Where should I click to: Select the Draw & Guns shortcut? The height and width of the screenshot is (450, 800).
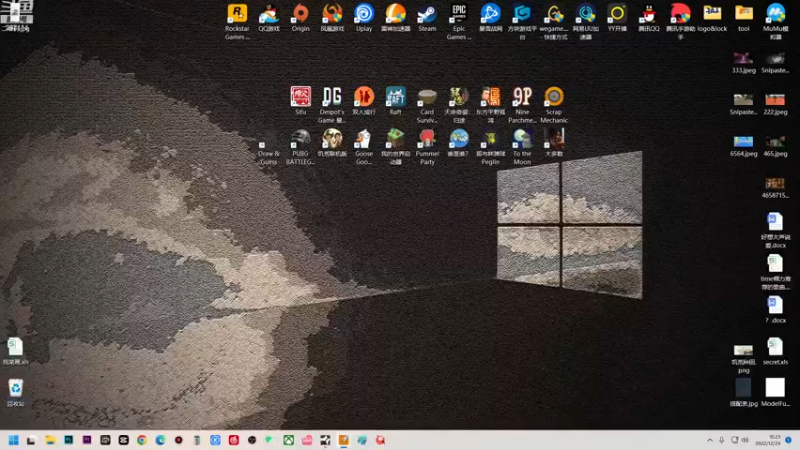pyautogui.click(x=269, y=151)
